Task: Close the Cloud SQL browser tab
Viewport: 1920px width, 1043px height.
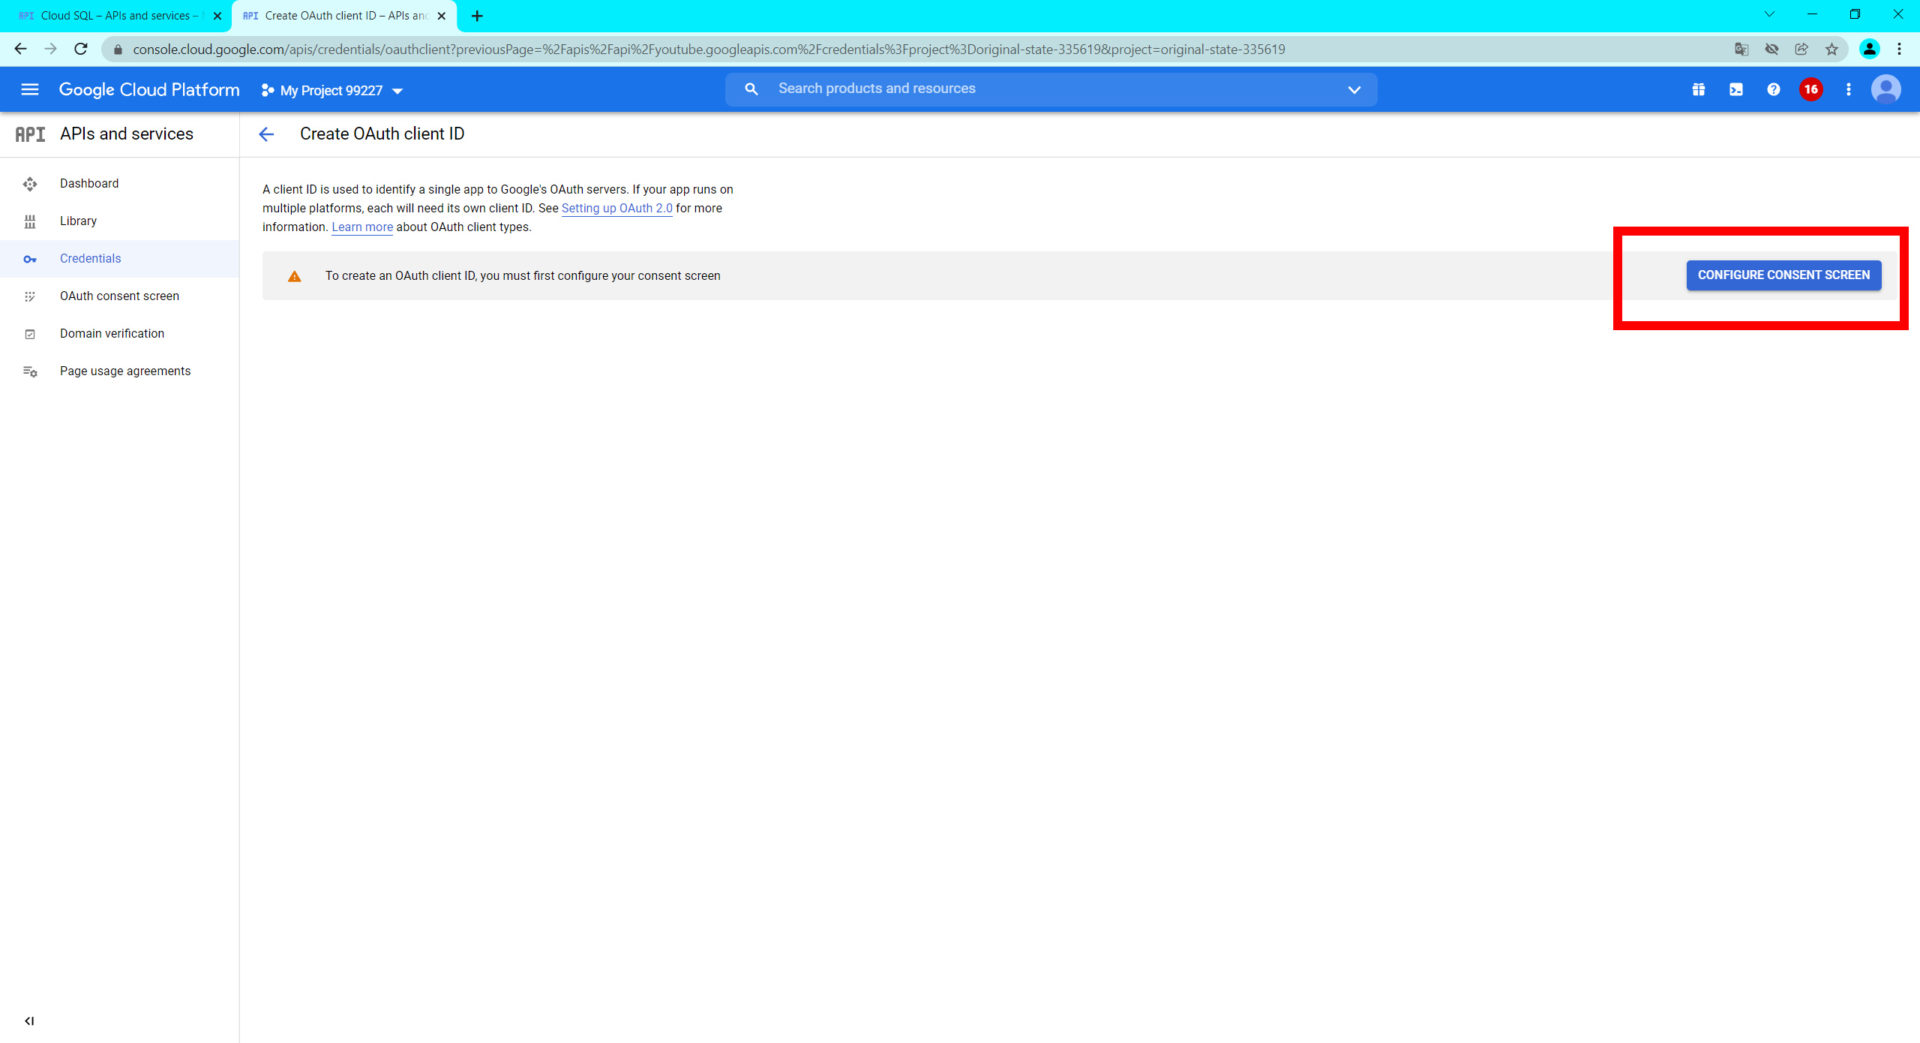Action: click(x=217, y=16)
